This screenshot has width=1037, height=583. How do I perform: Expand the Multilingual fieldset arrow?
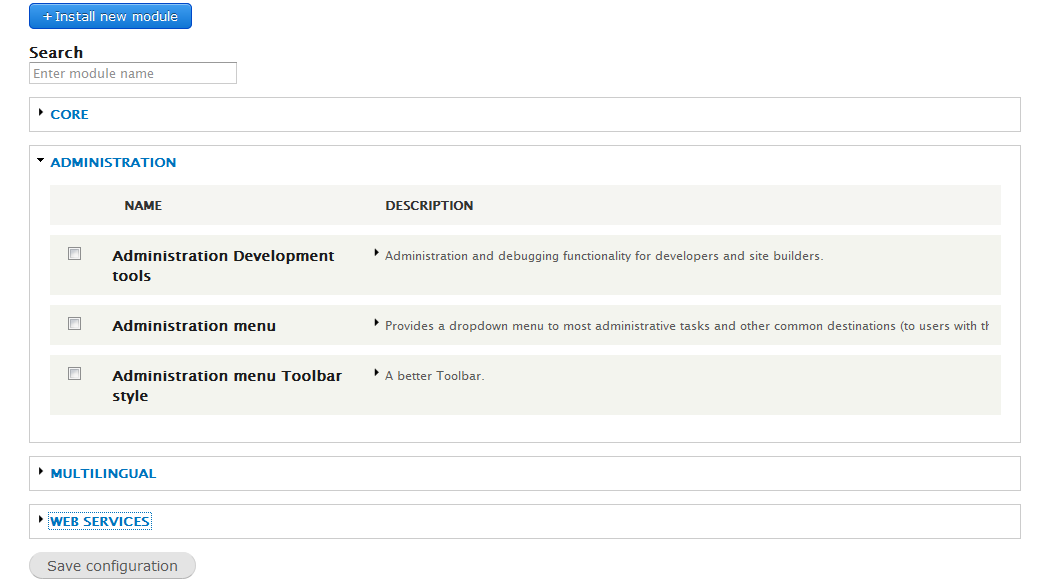point(41,472)
